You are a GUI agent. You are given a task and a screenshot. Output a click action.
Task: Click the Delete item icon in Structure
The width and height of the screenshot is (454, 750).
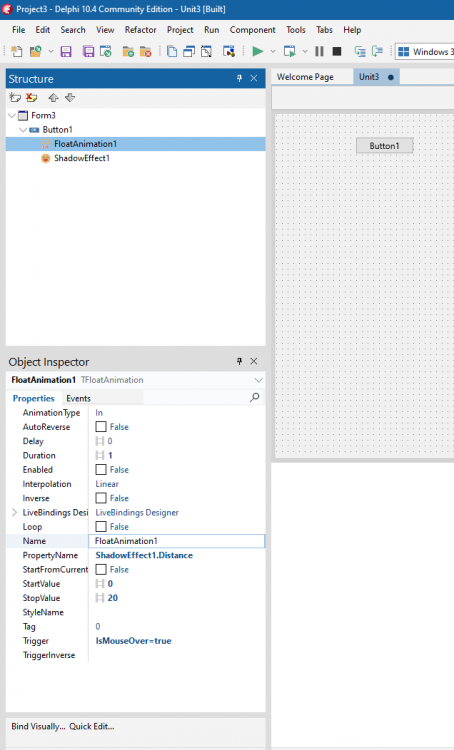pos(32,98)
